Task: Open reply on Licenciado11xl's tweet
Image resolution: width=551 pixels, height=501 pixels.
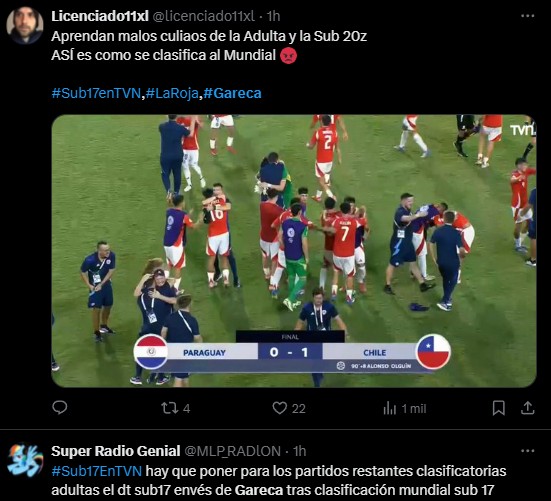Action: pyautogui.click(x=60, y=408)
